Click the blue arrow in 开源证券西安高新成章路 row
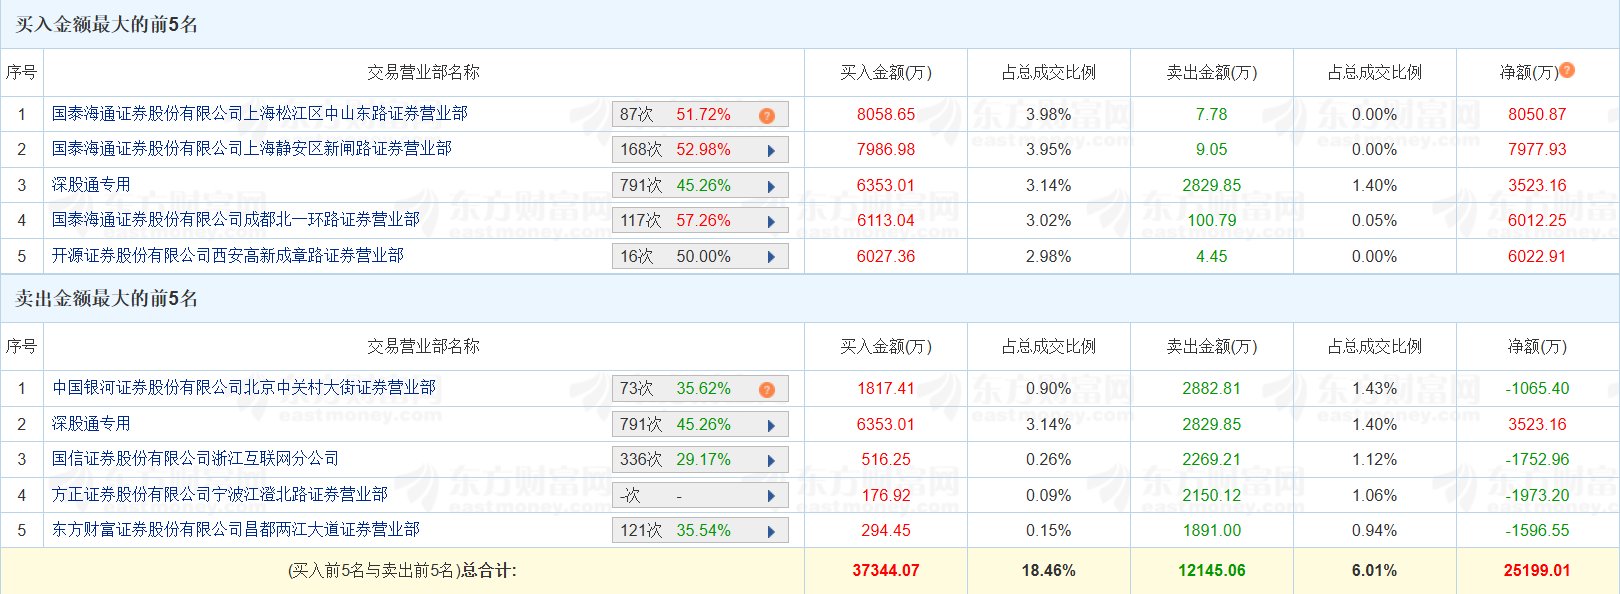Viewport: 1620px width, 594px height. pyautogui.click(x=771, y=257)
